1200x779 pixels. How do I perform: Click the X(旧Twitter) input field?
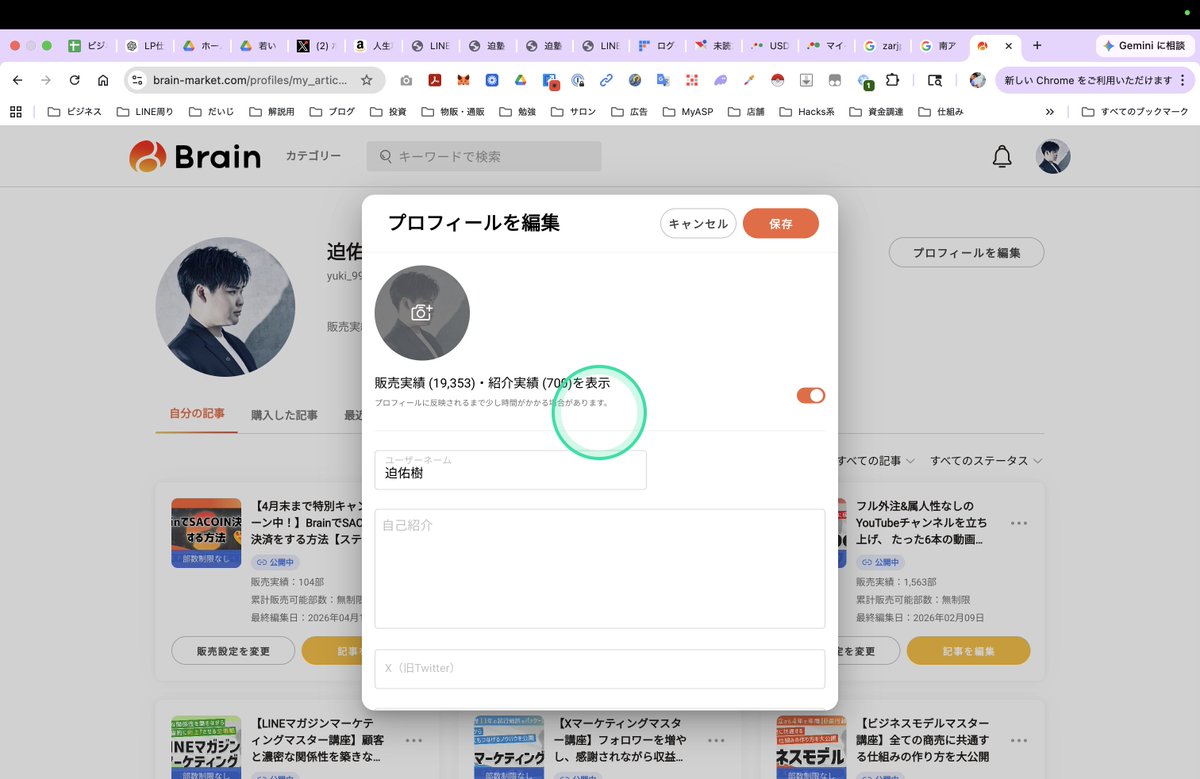[600, 669]
